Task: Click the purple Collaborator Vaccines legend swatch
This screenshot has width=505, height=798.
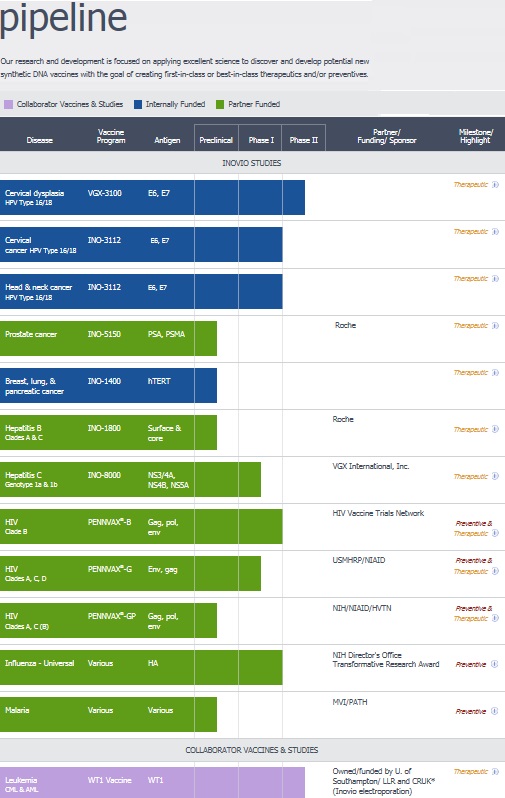Action: [x=8, y=104]
